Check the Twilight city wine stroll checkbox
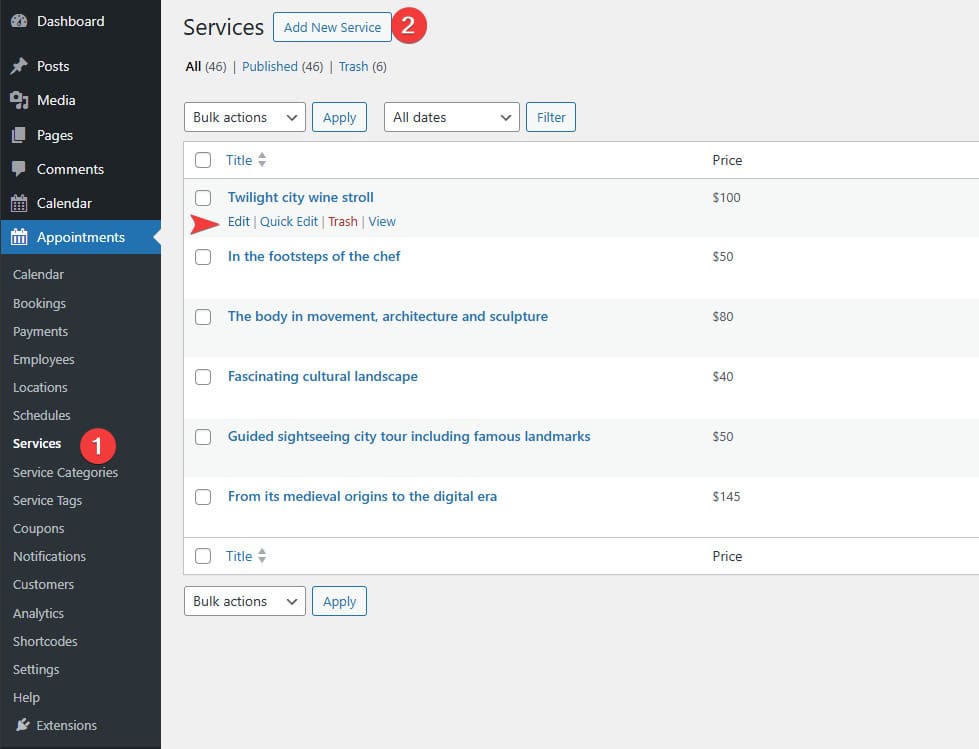979x749 pixels. click(x=203, y=197)
